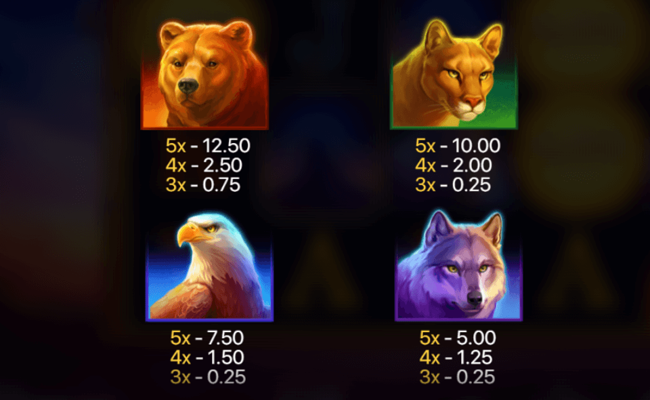The height and width of the screenshot is (400, 650).
Task: Click the bald eagle symbol
Action: [x=209, y=267]
